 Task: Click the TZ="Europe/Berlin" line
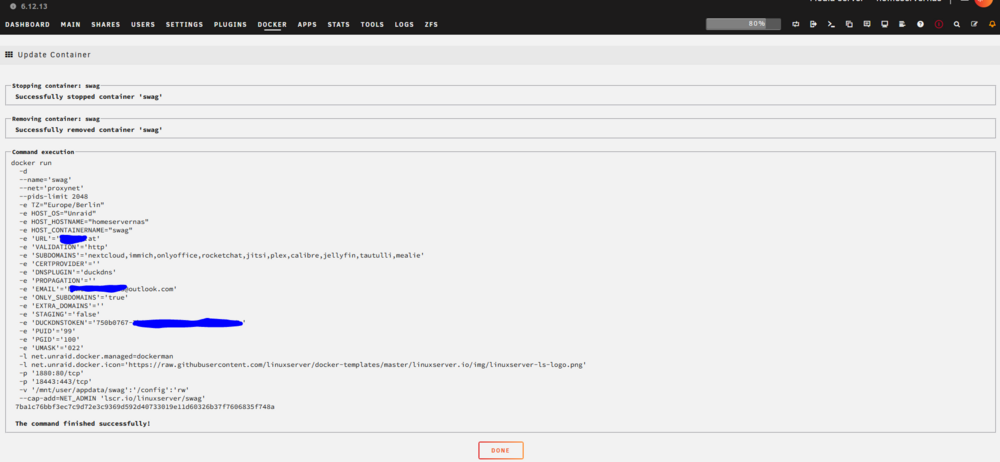point(62,205)
